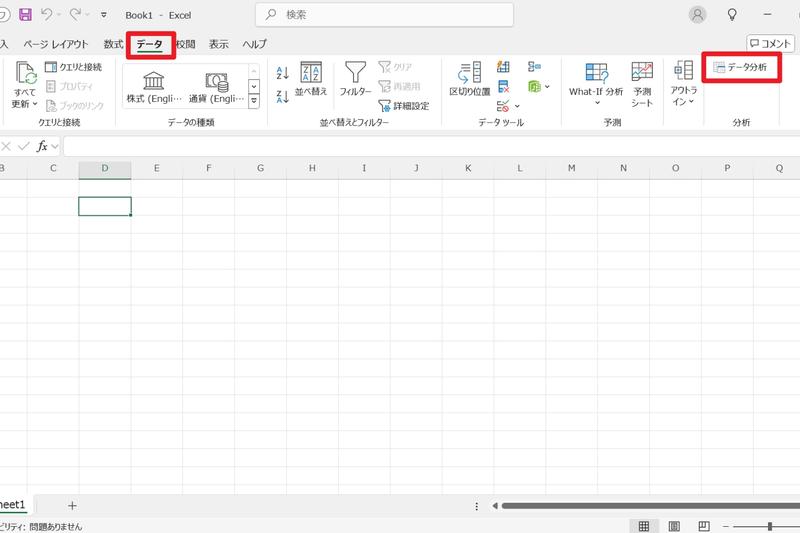Undo the last action
This screenshot has height=533, width=800.
click(46, 14)
